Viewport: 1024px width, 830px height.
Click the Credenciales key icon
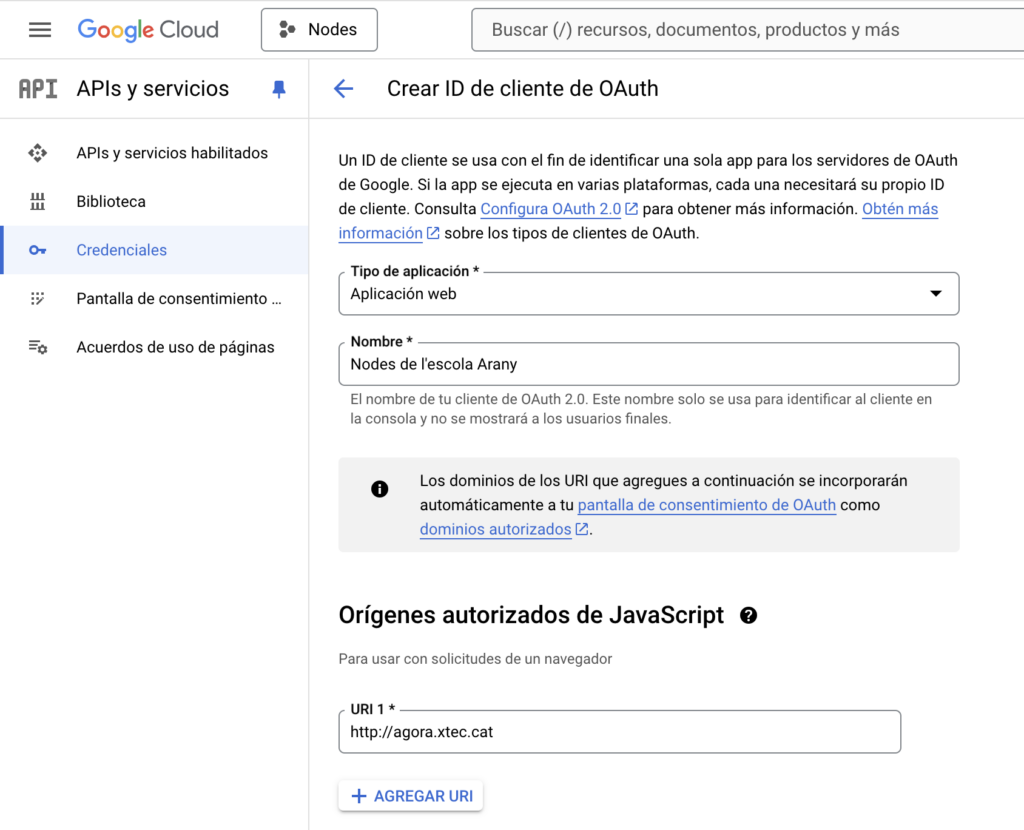click(x=38, y=250)
